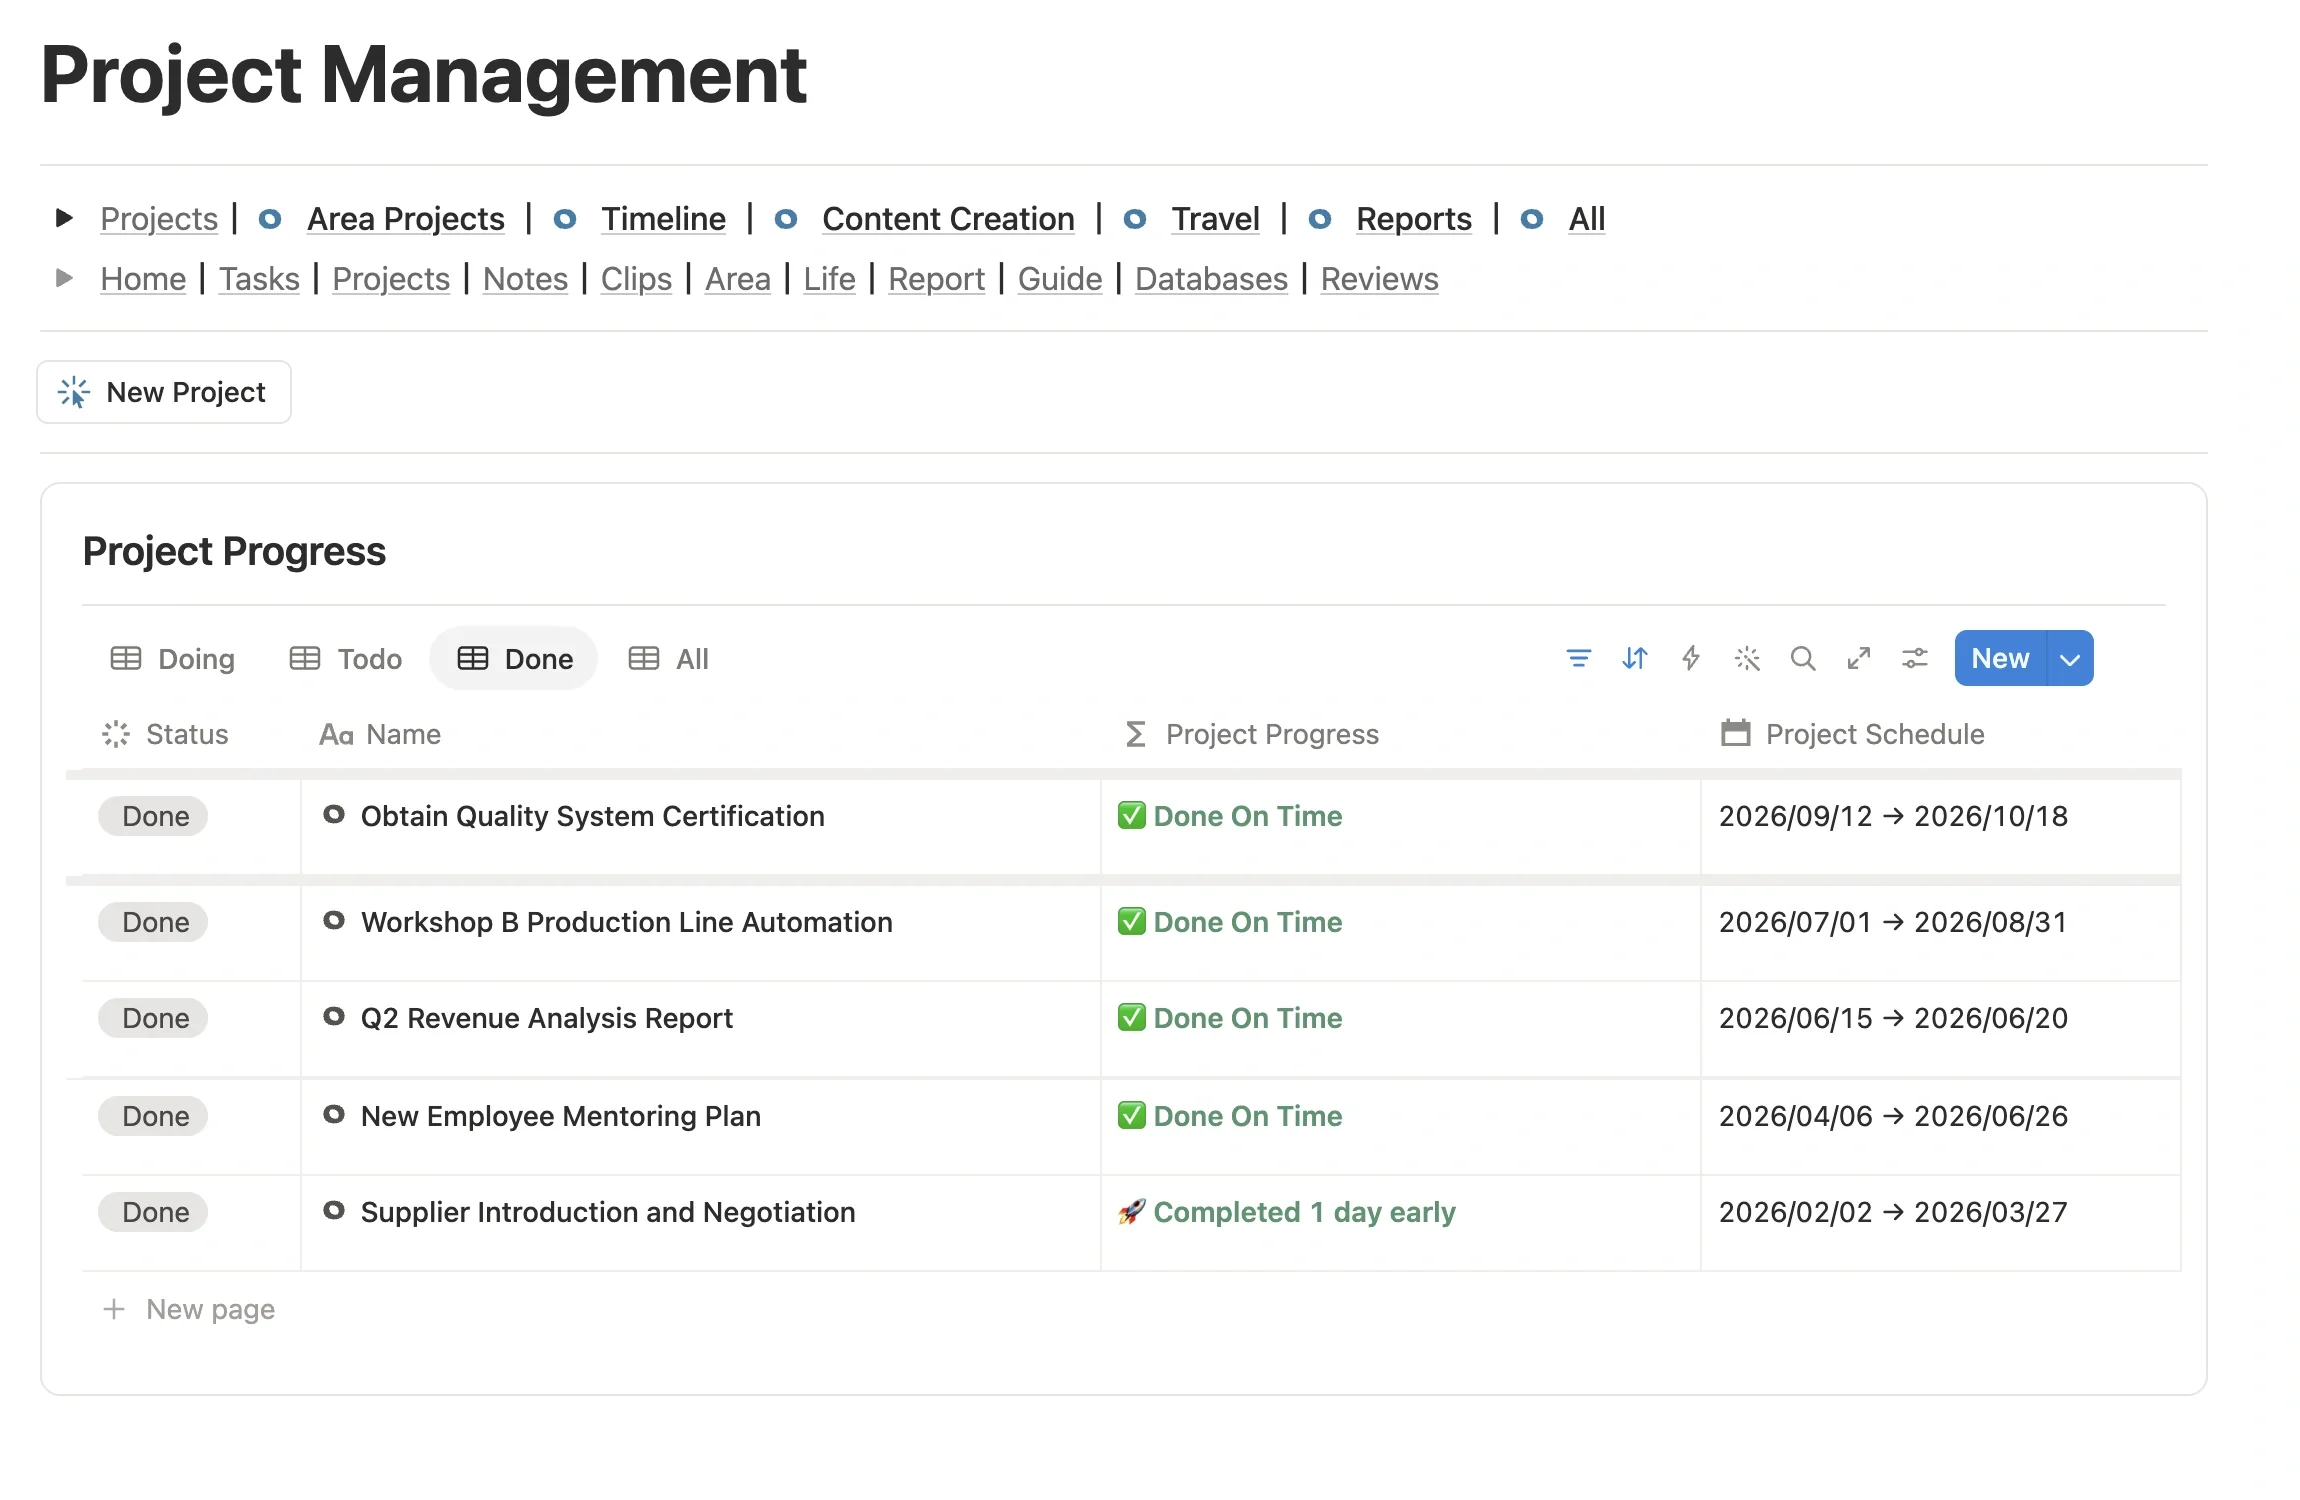Screen dimensions: 2300x1500
Task: Open the Clips link
Action: pos(636,279)
